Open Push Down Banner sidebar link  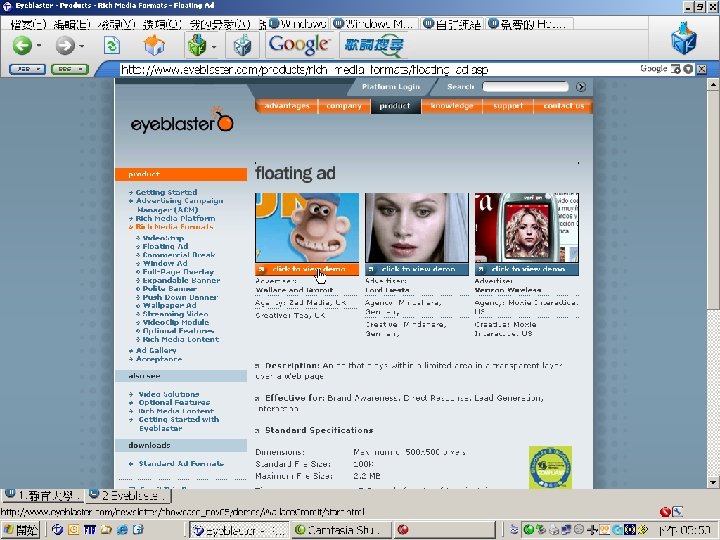pos(180,297)
